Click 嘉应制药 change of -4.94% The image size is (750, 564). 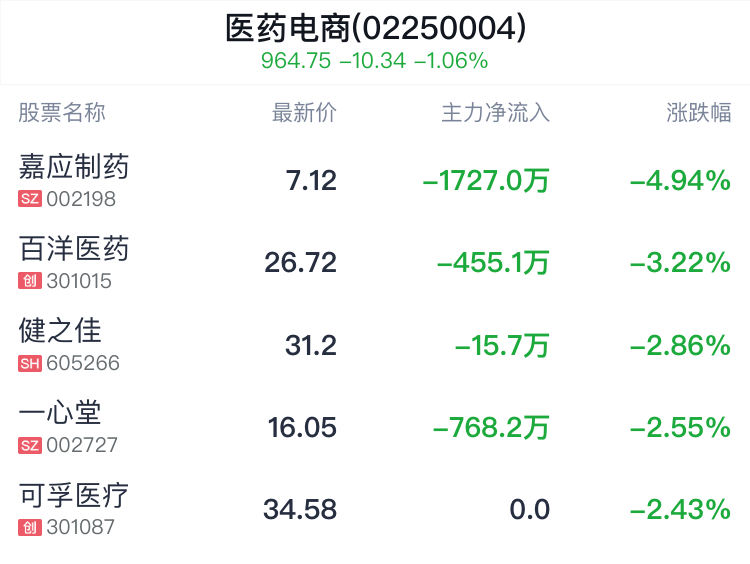(680, 180)
